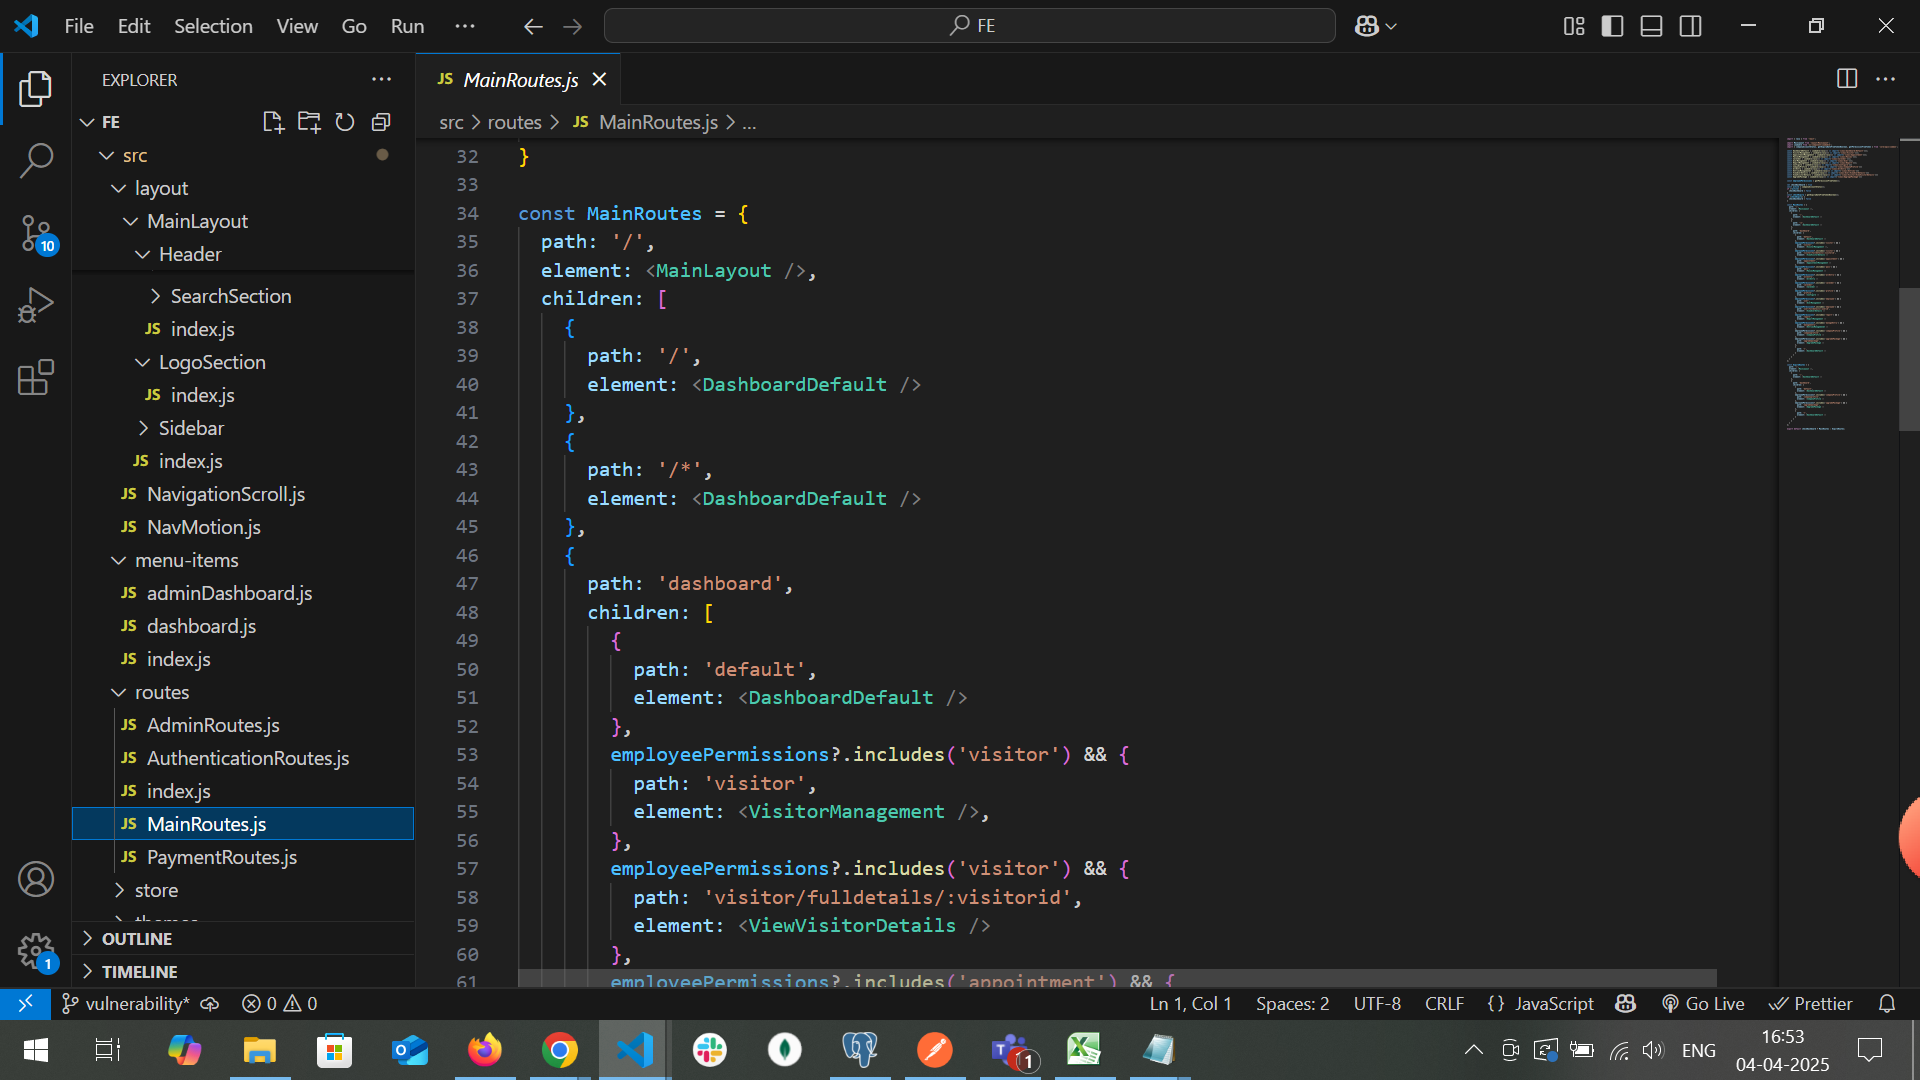Screen dimensions: 1920x1080
Task: Open the Search view in activity bar
Action: pyautogui.click(x=36, y=160)
